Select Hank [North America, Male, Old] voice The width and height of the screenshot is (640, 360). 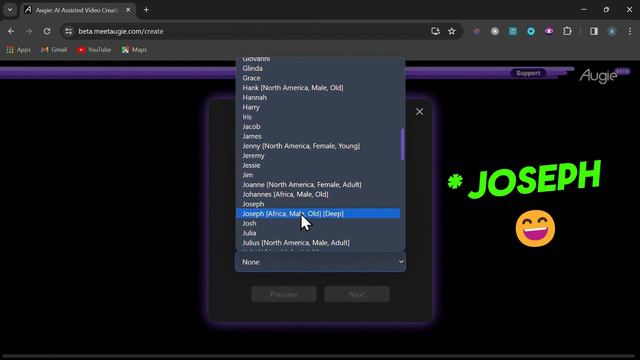pos(318,88)
